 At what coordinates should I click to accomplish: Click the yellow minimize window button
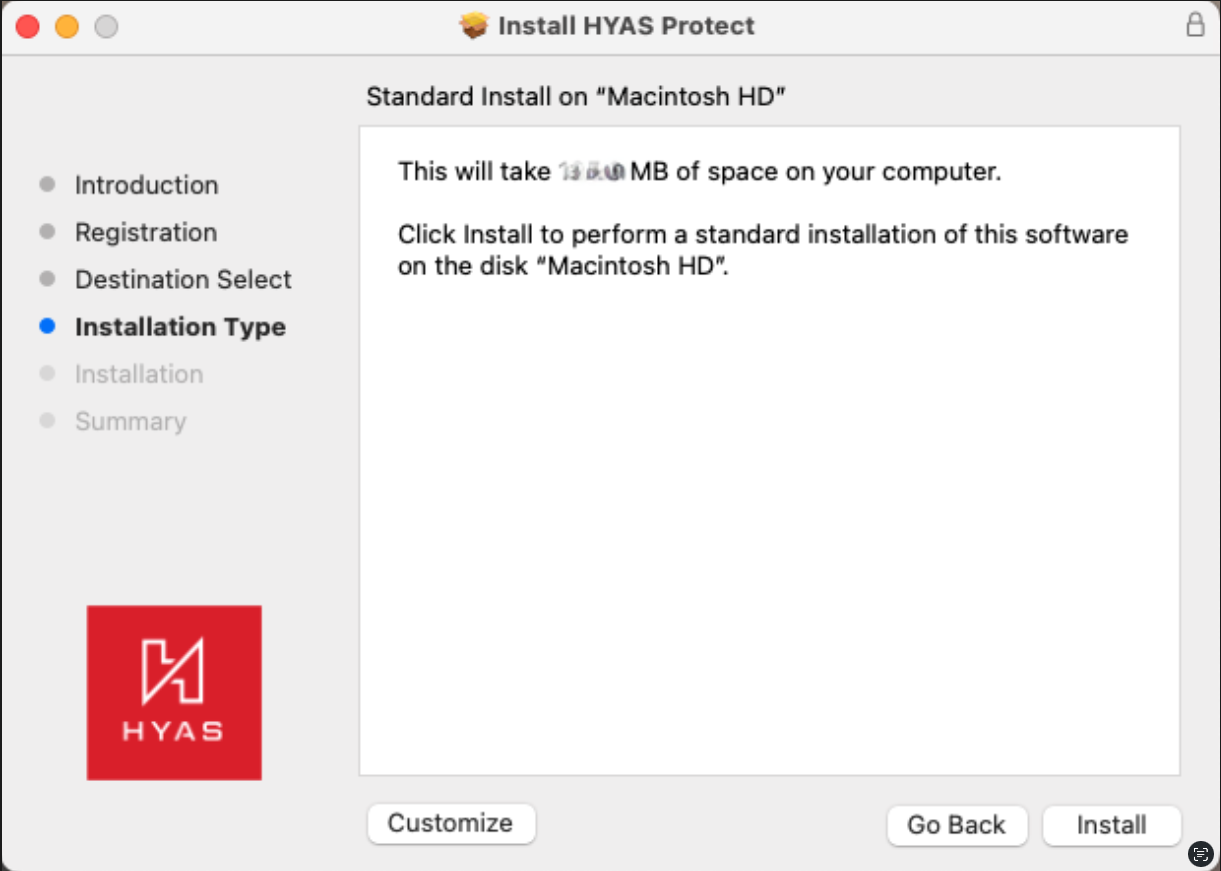67,27
